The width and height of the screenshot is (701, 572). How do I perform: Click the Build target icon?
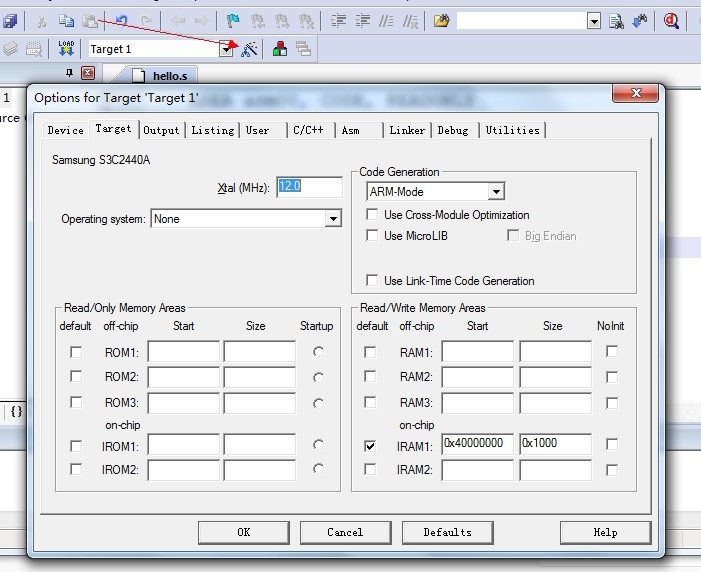(x=10, y=48)
